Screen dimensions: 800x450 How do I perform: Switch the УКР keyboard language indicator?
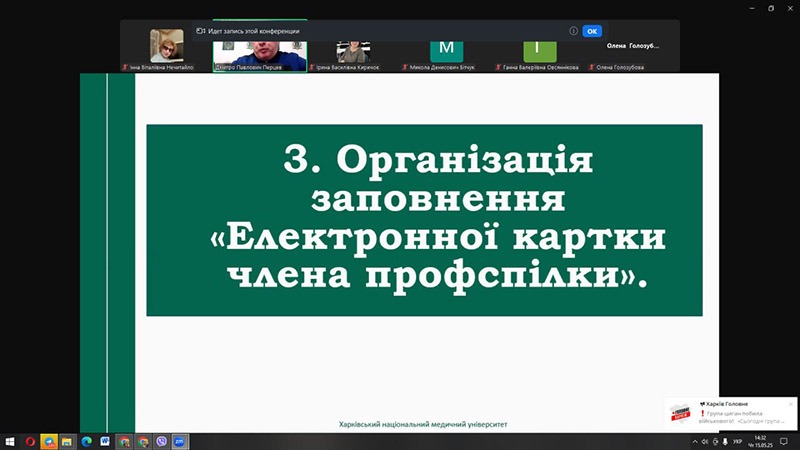(738, 441)
